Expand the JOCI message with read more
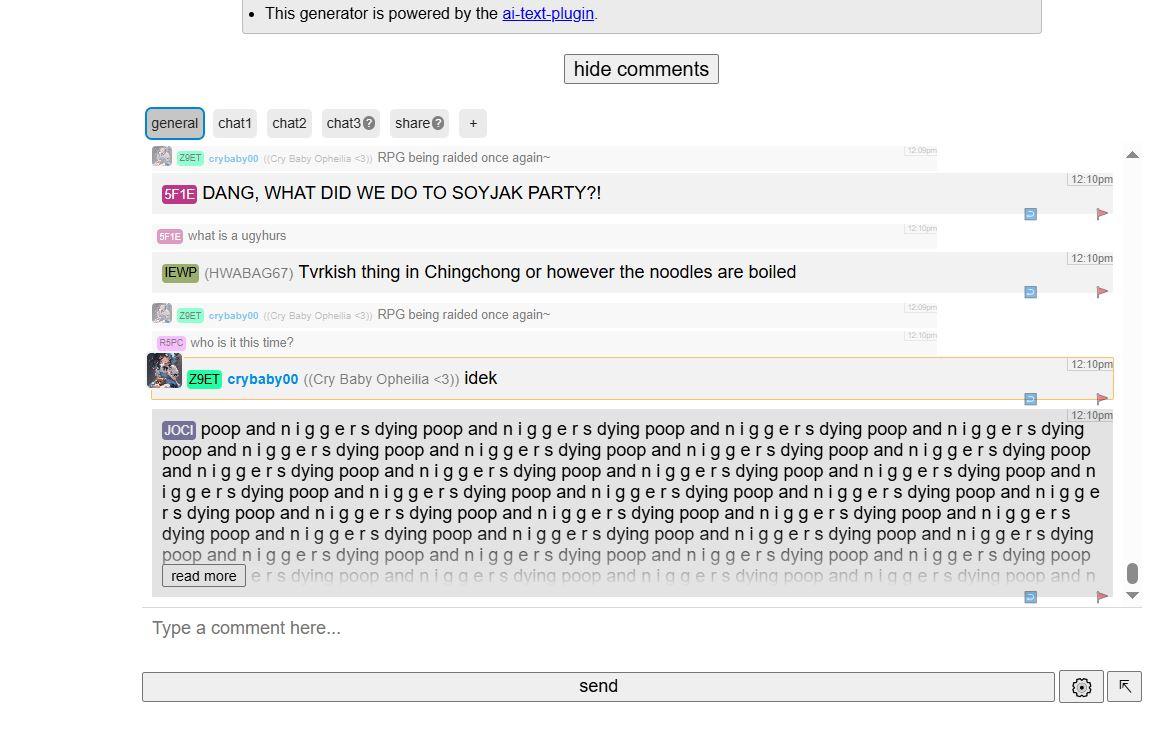This screenshot has width=1169, height=731. (x=204, y=576)
